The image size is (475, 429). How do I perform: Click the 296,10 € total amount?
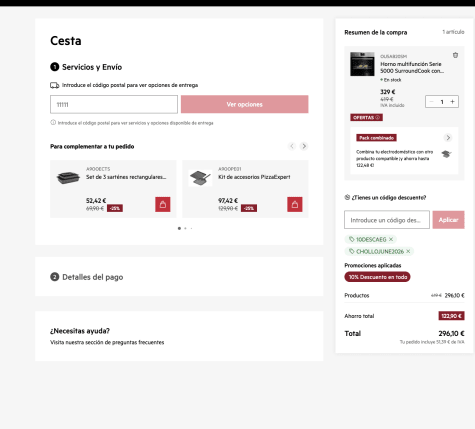pyautogui.click(x=451, y=333)
